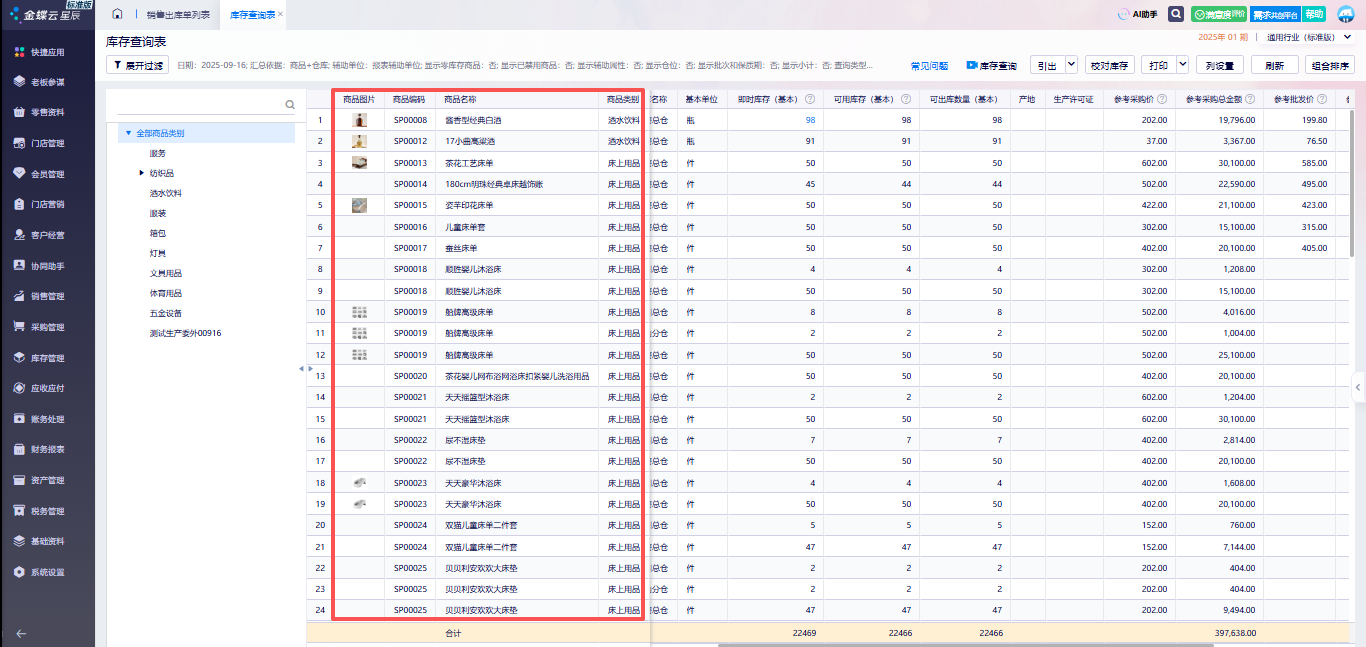Click the help icon beside 即时库存 header

[x=809, y=99]
